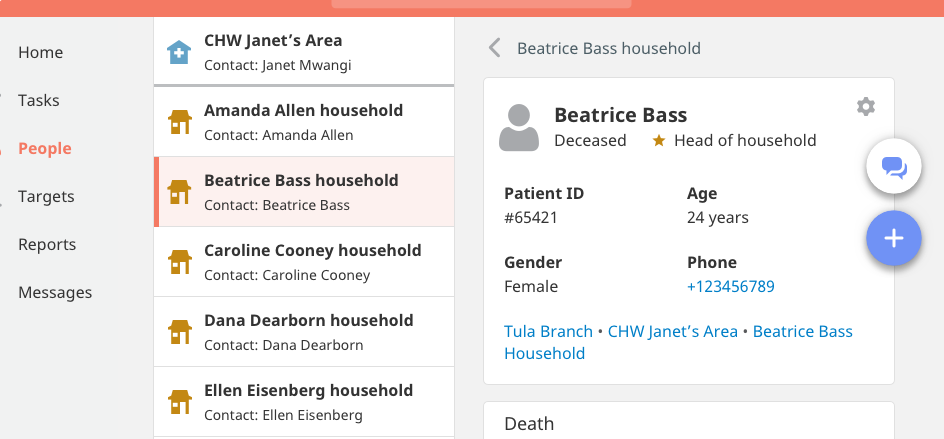Screen dimensions: 944x439
Task: Click Ellen Eisenberg household house icon
Action: pyautogui.click(x=179, y=402)
